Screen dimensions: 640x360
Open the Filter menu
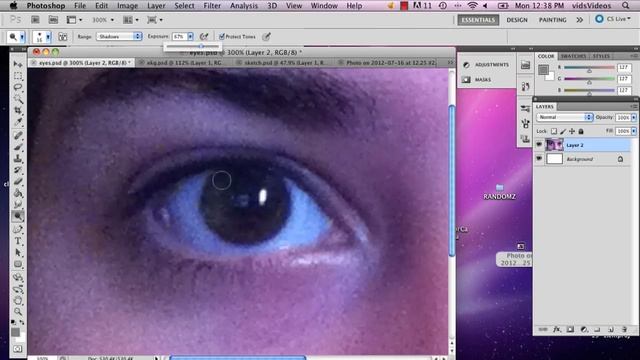click(212, 6)
